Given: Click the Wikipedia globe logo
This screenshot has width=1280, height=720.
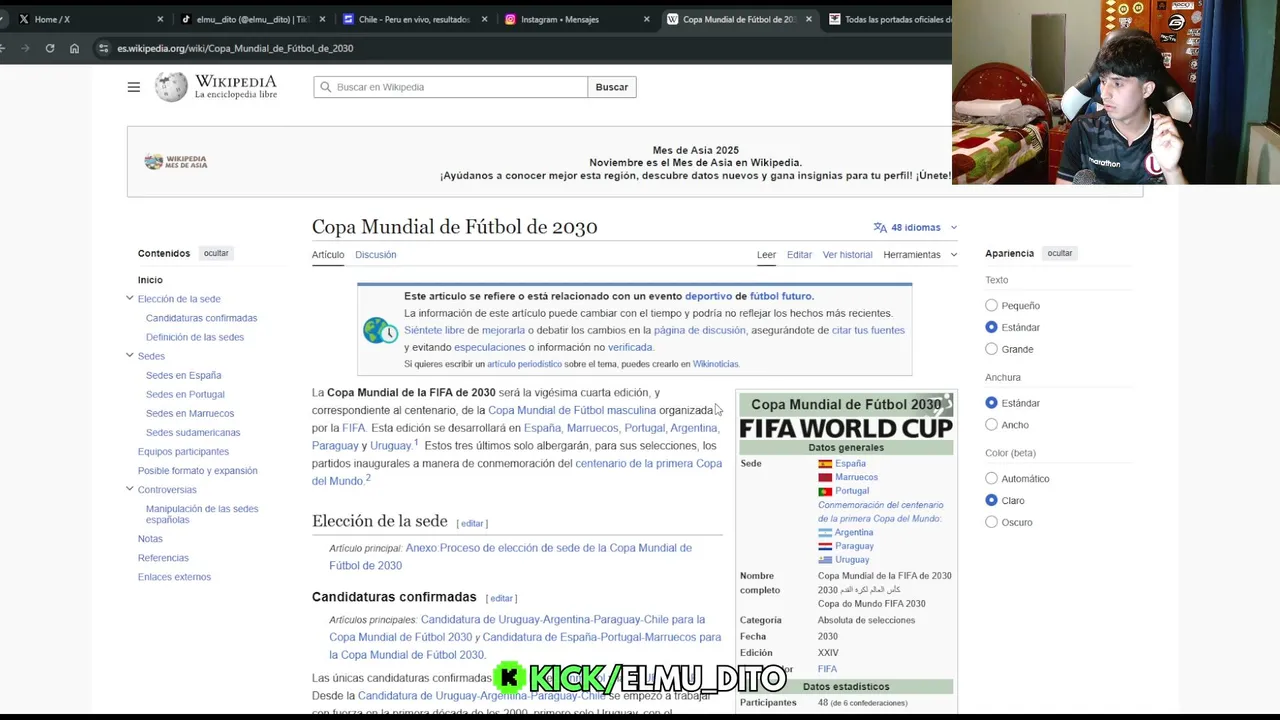Looking at the screenshot, I should [x=171, y=87].
